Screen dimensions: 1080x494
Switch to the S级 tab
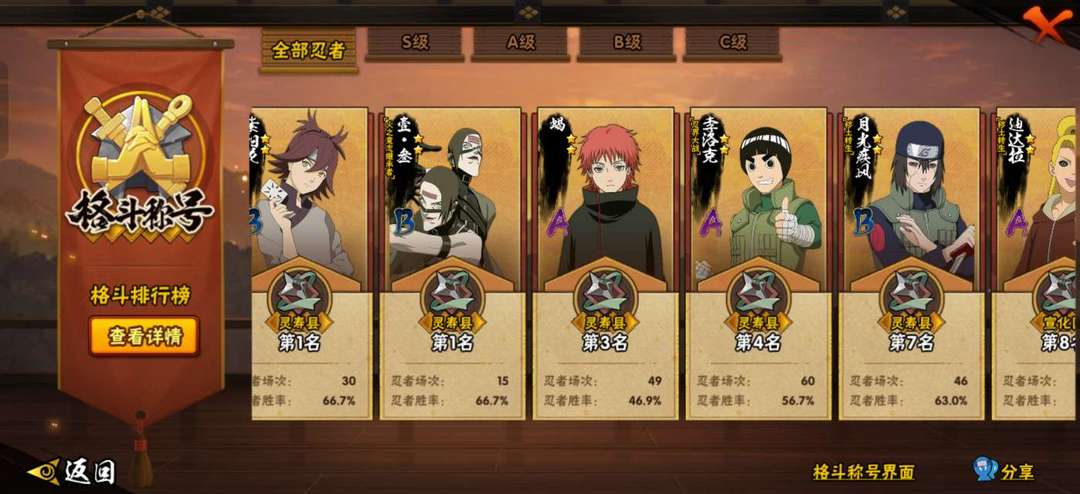(x=415, y=43)
